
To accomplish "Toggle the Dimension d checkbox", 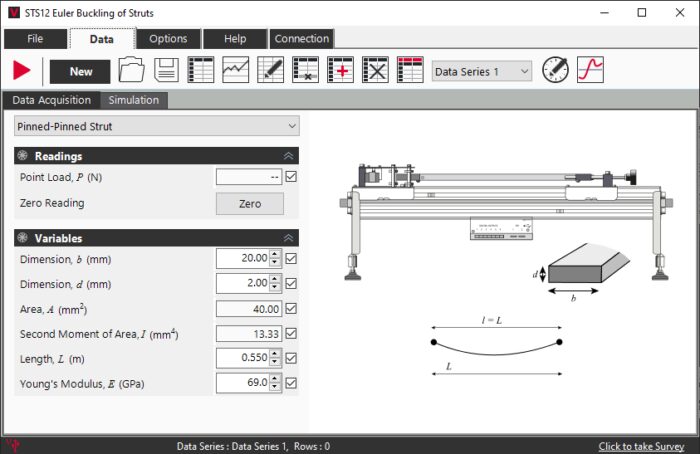I will tap(291, 283).
